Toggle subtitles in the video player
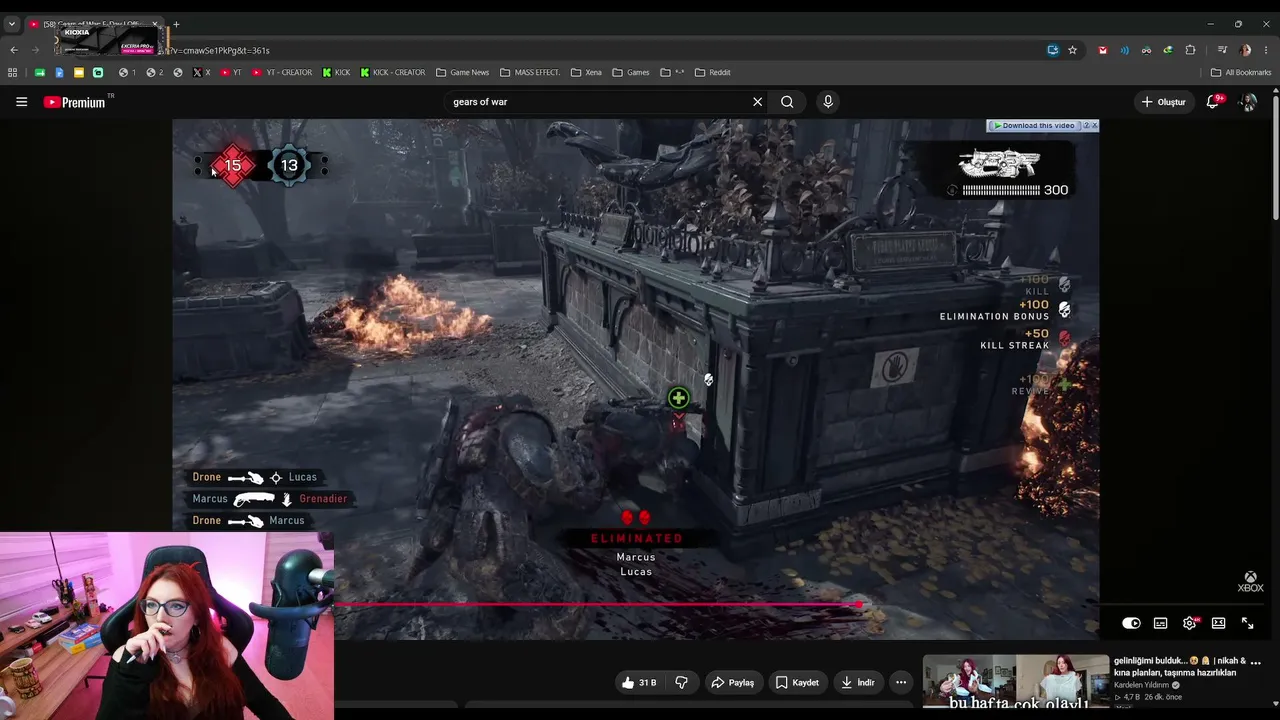1280x720 pixels. tap(1160, 623)
